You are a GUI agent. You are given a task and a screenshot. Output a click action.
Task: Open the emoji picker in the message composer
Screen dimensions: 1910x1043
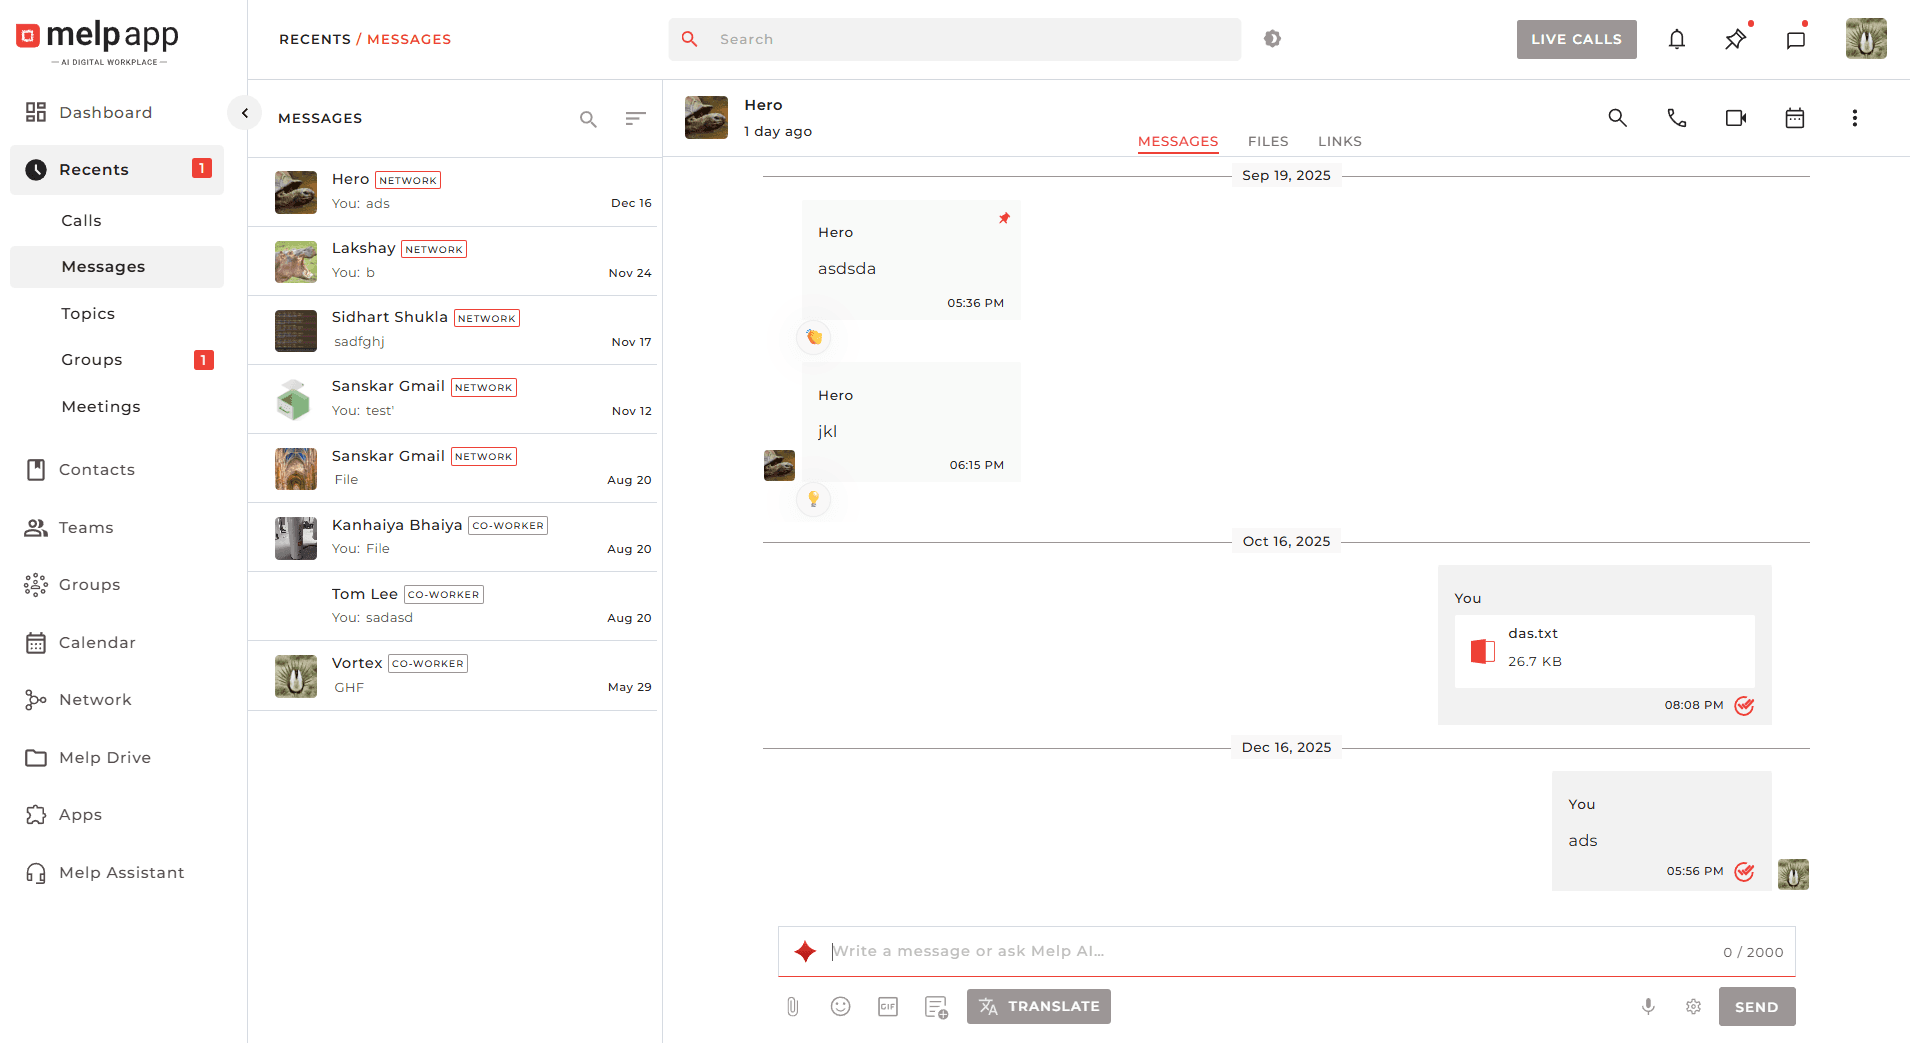840,1006
